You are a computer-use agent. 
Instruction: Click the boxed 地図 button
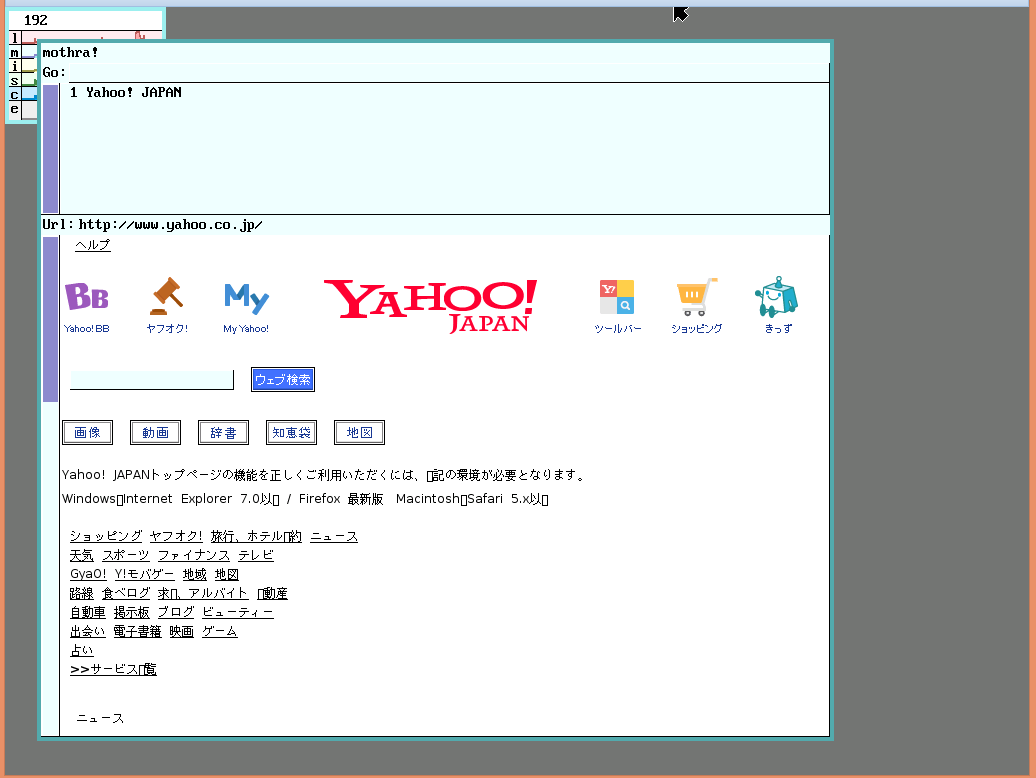pyautogui.click(x=359, y=433)
